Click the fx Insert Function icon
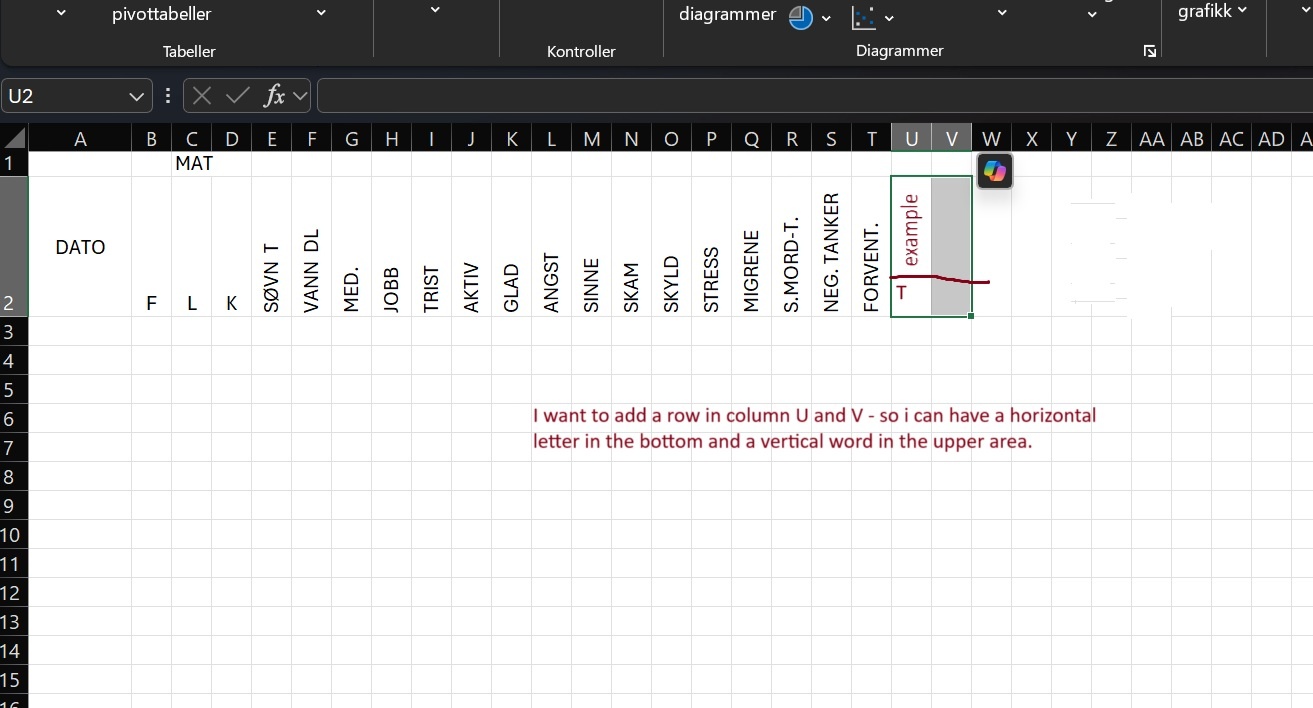Image resolution: width=1313 pixels, height=708 pixels. (274, 95)
